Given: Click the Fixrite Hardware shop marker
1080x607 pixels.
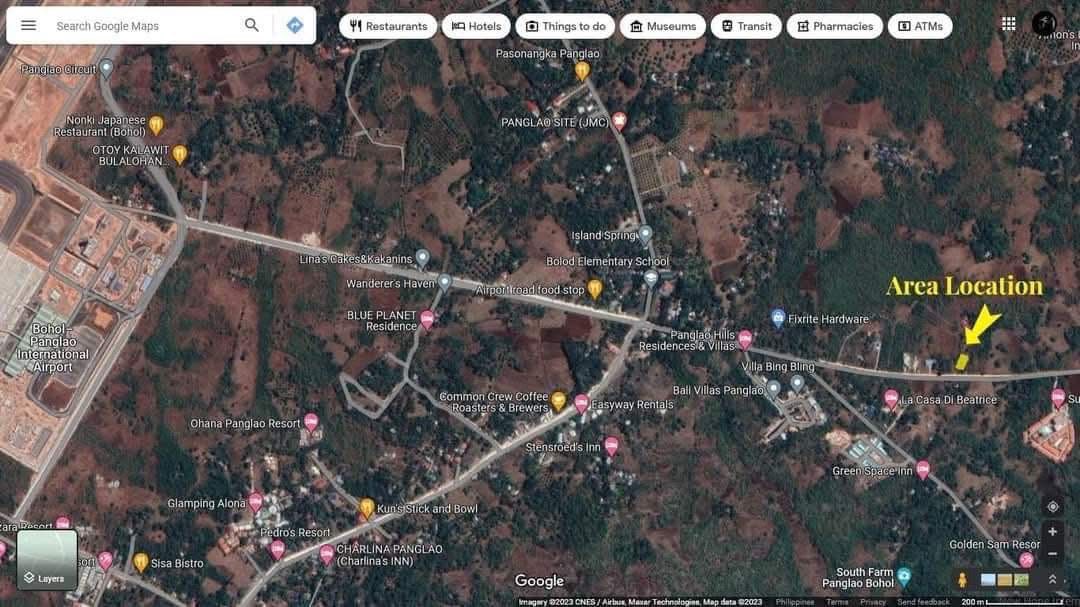Looking at the screenshot, I should click(778, 318).
